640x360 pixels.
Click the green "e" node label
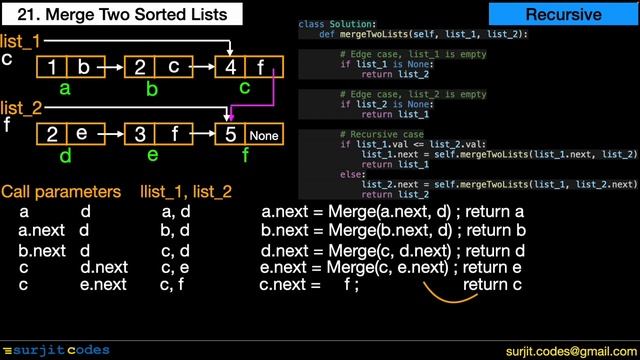coord(152,155)
